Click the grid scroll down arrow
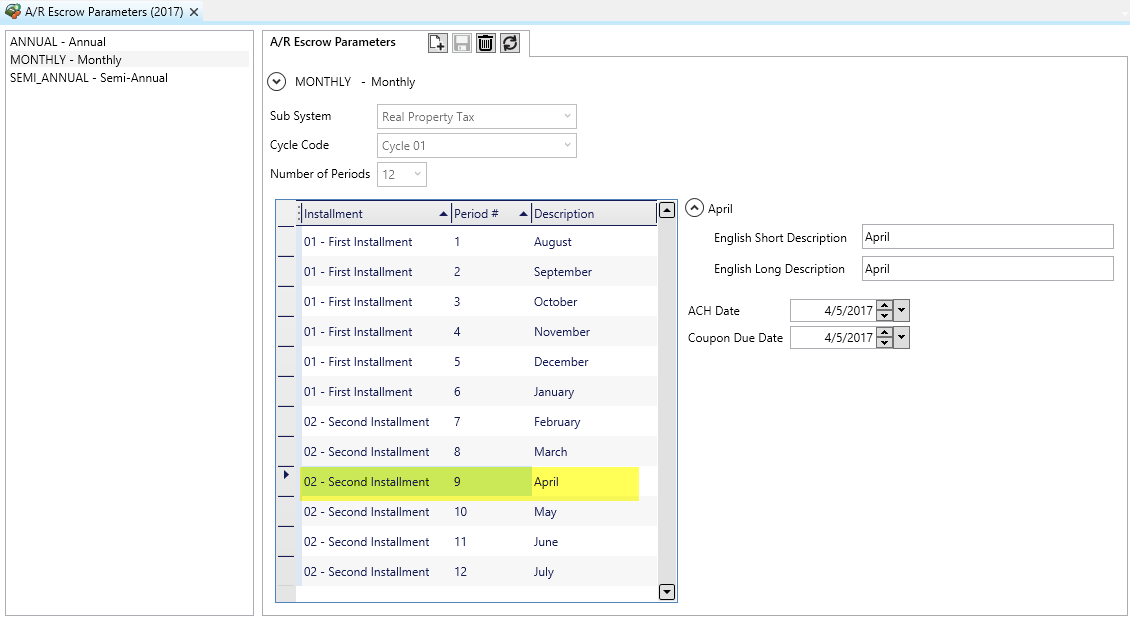Viewport: 1130px width, 621px height. (667, 592)
